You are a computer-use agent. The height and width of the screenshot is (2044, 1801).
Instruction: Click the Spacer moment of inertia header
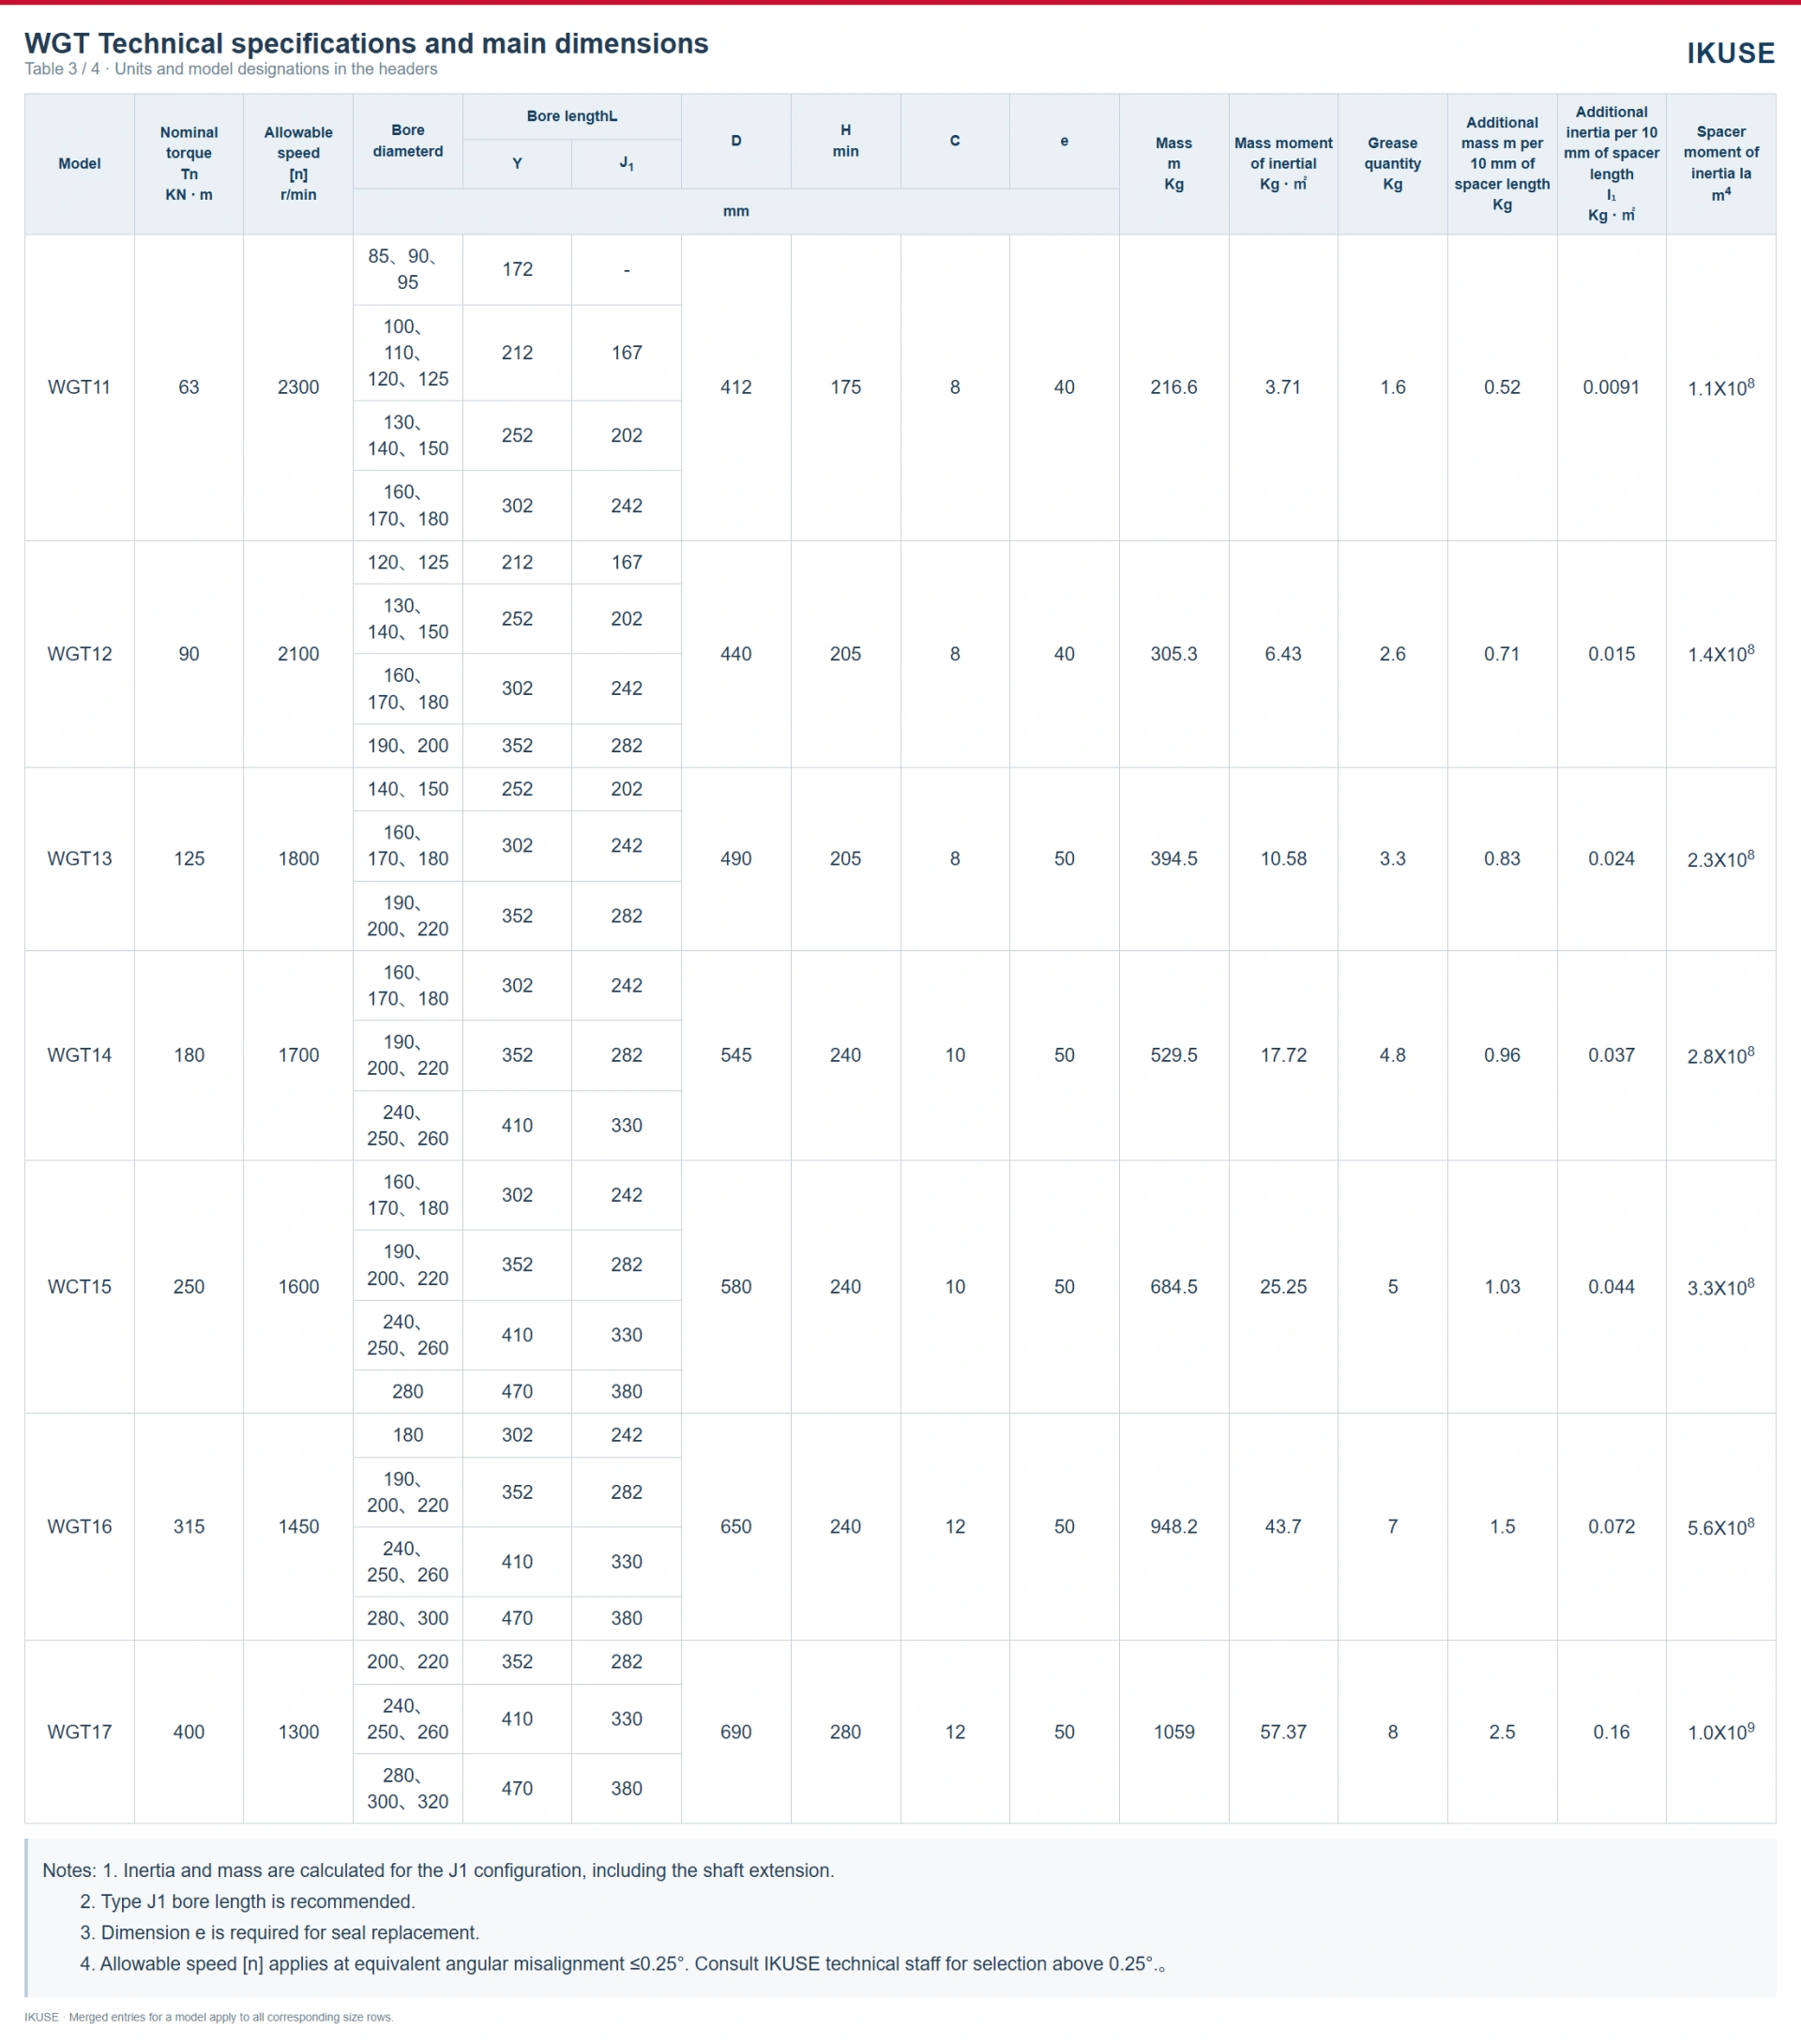tap(1721, 164)
